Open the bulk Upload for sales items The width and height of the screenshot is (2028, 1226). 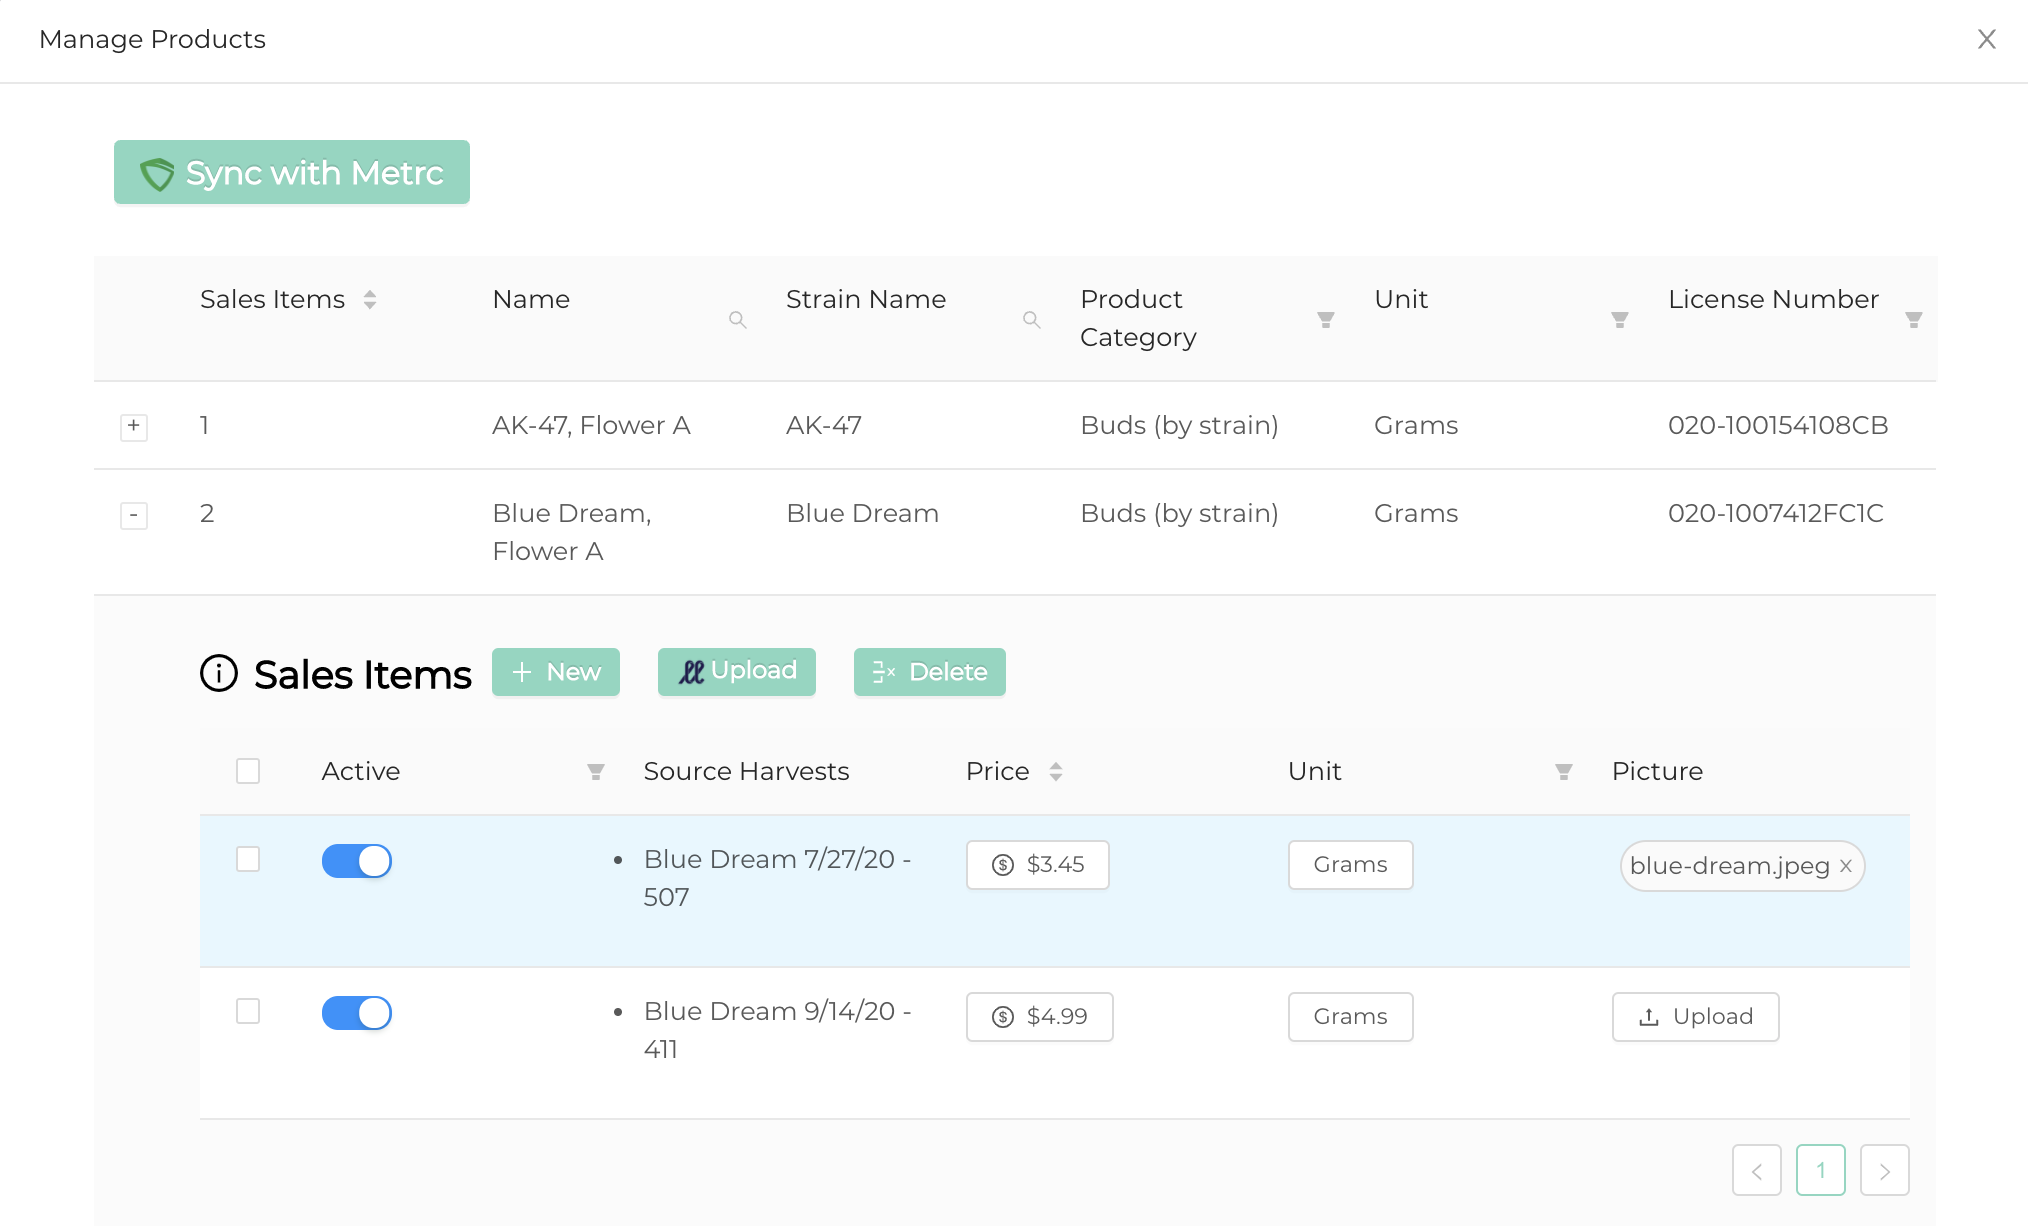[736, 671]
